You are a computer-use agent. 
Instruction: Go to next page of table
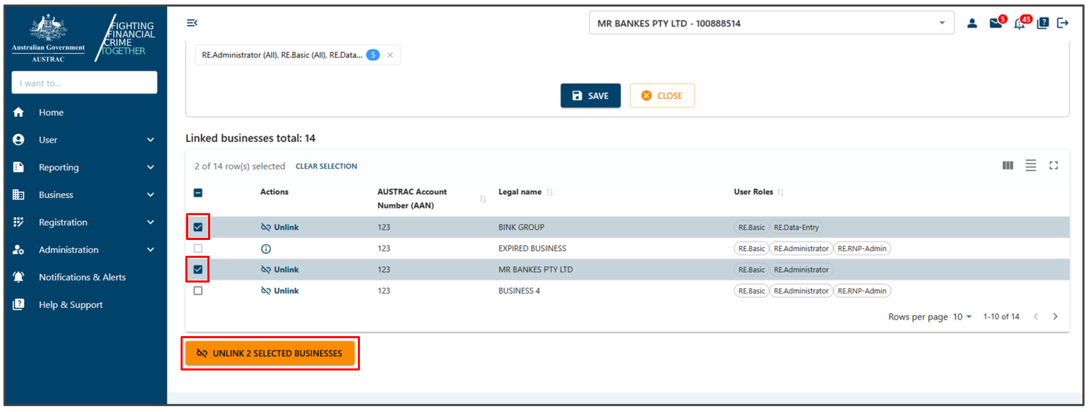point(1056,317)
